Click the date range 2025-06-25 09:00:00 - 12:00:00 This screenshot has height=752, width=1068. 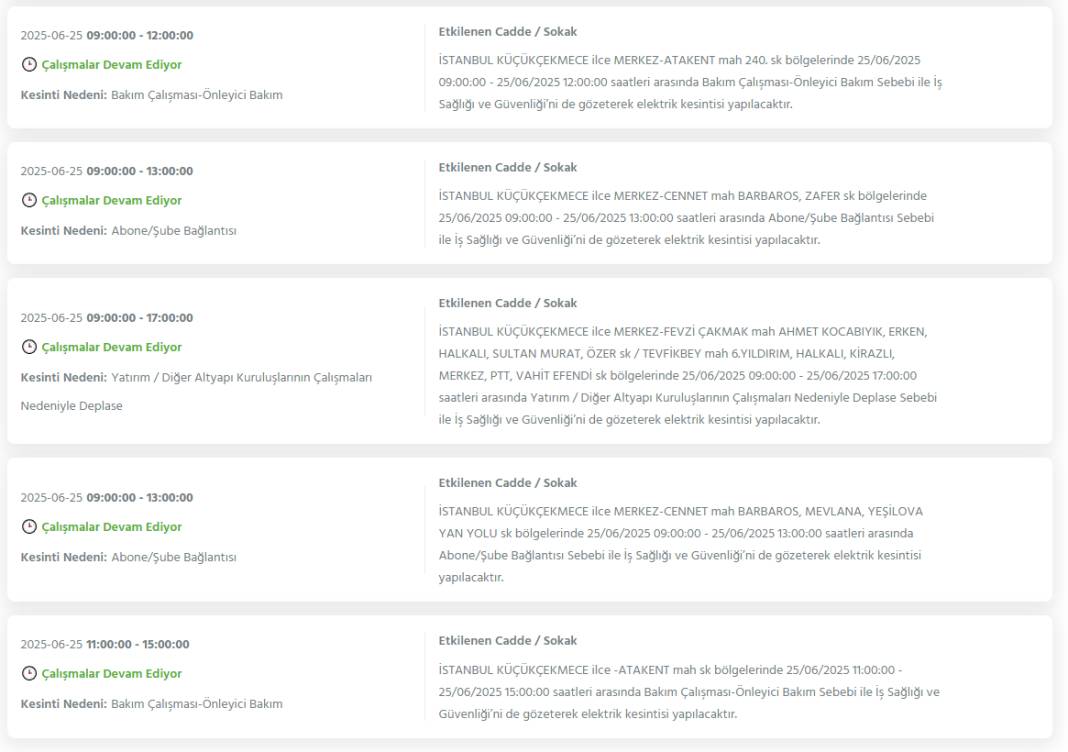tap(107, 35)
